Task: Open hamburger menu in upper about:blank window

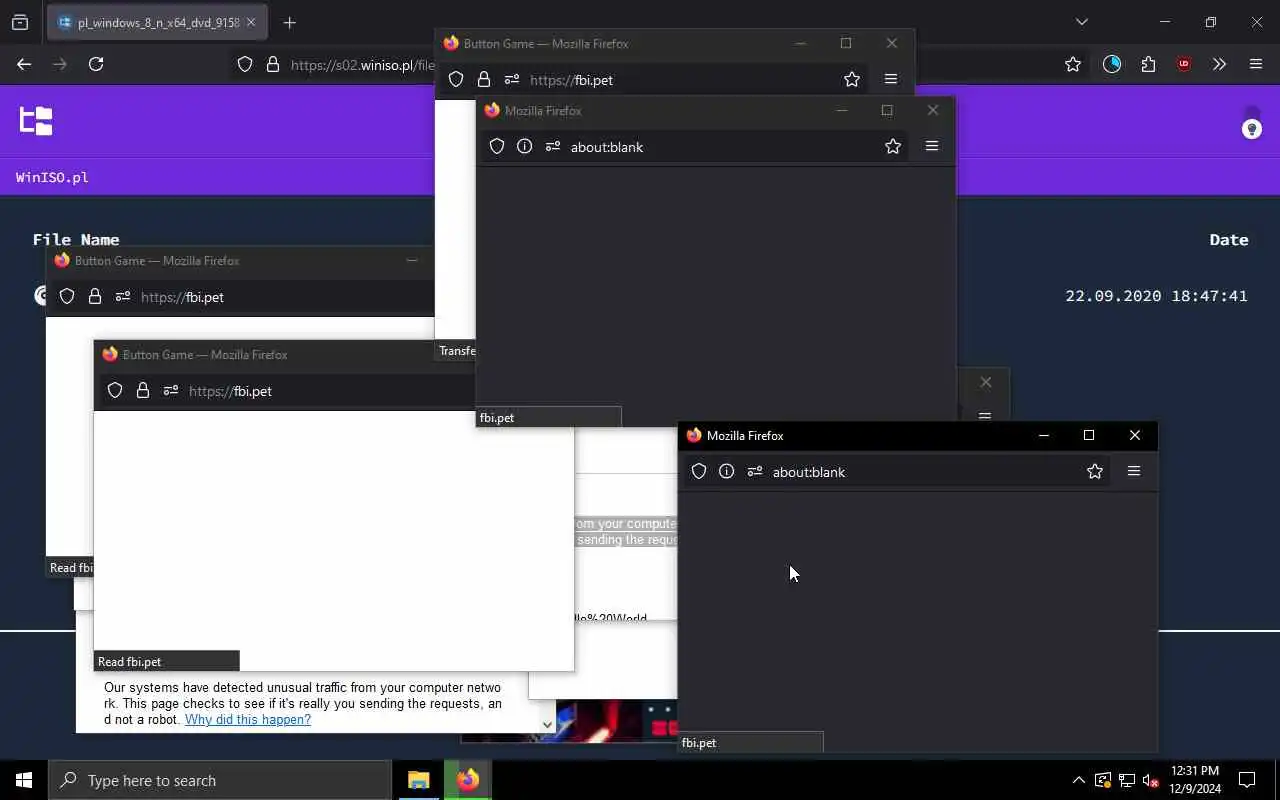Action: click(x=932, y=146)
